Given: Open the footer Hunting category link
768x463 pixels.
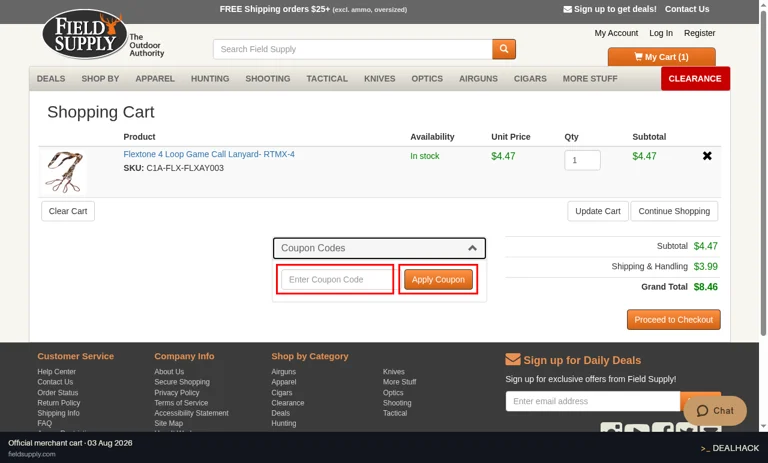Looking at the screenshot, I should coord(284,423).
